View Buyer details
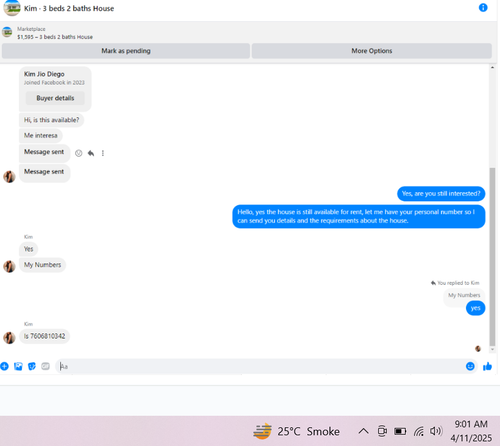Viewport: 500px width, 446px height. (55, 98)
